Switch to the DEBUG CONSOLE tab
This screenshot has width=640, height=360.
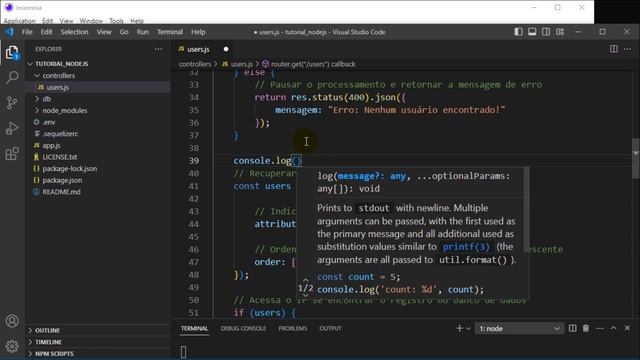243,328
